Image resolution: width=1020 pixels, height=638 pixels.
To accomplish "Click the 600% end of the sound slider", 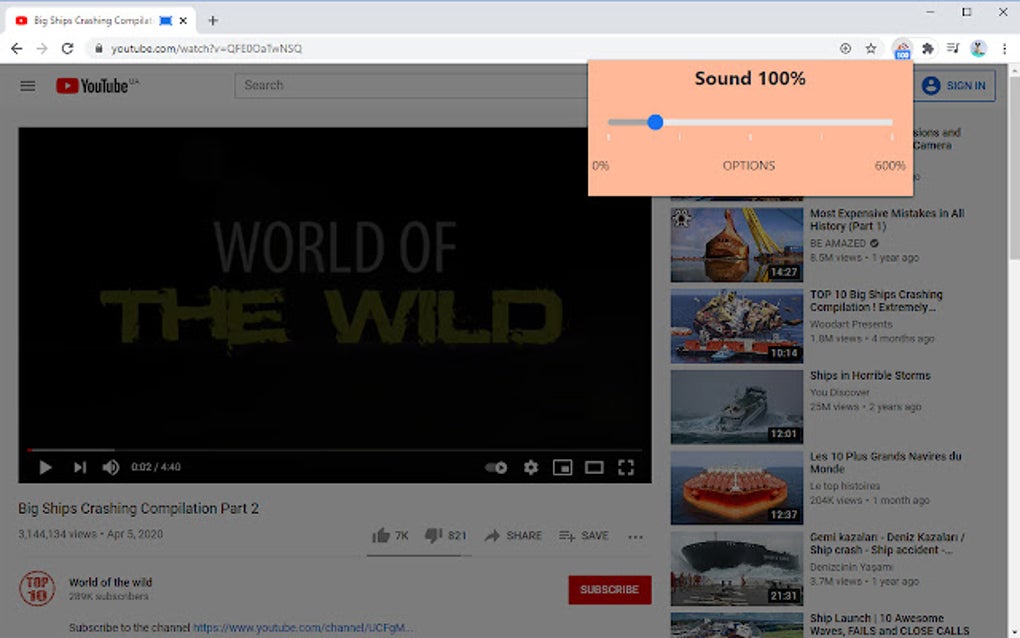I will point(891,122).
